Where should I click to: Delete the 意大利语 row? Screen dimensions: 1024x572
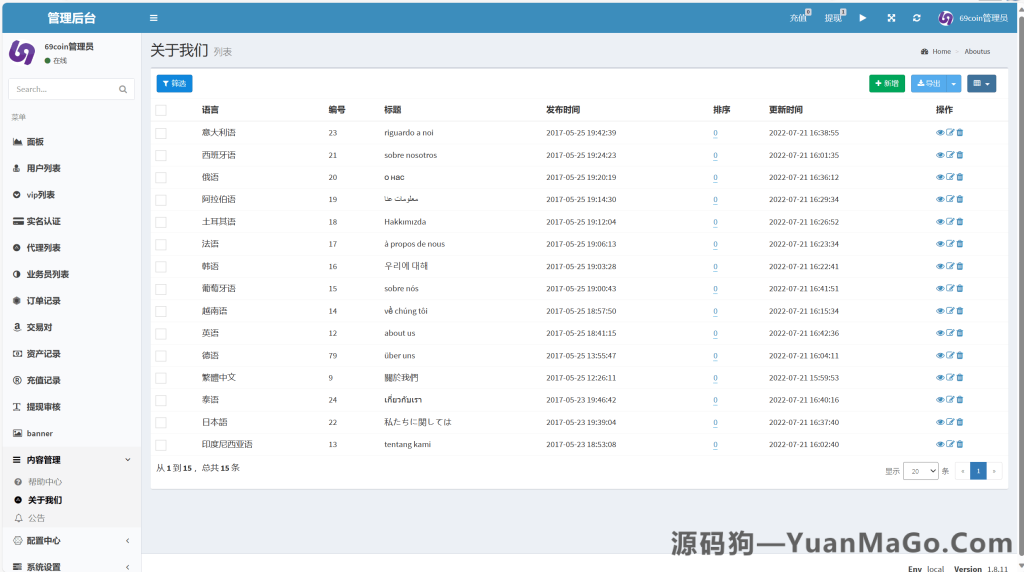coord(960,133)
